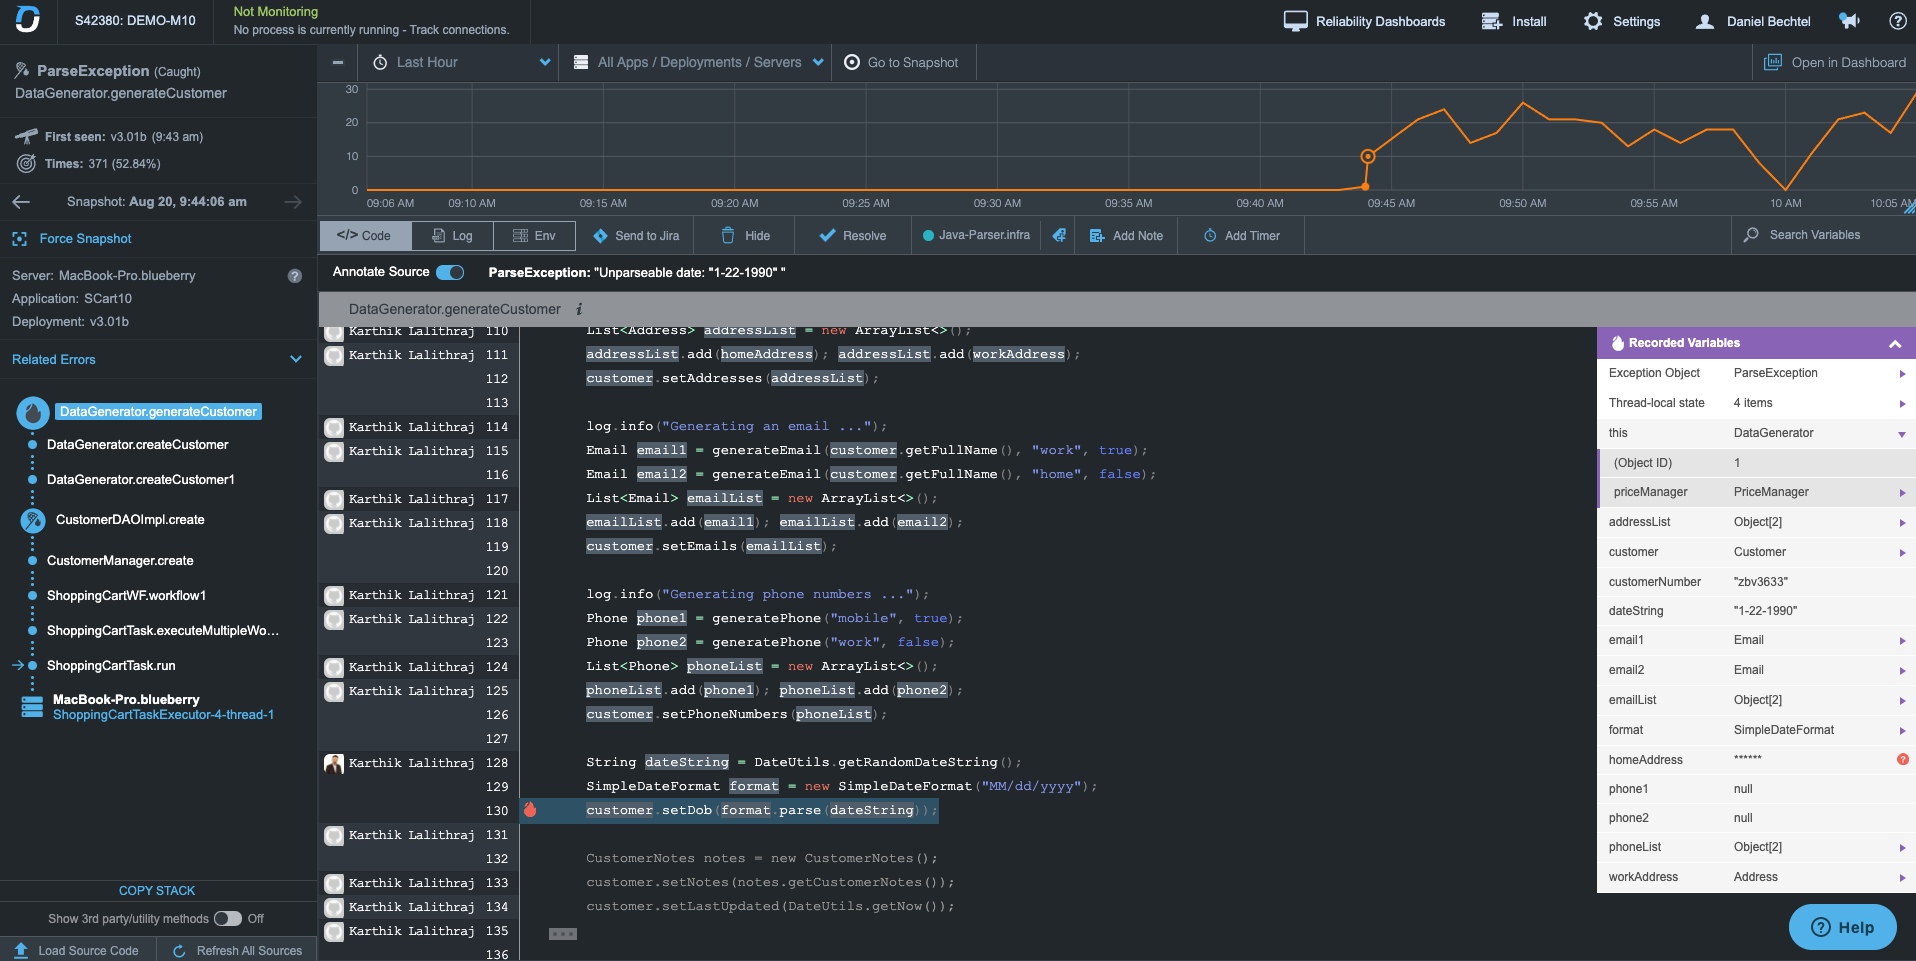
Task: Collapse the Related Errors section
Action: 295,359
